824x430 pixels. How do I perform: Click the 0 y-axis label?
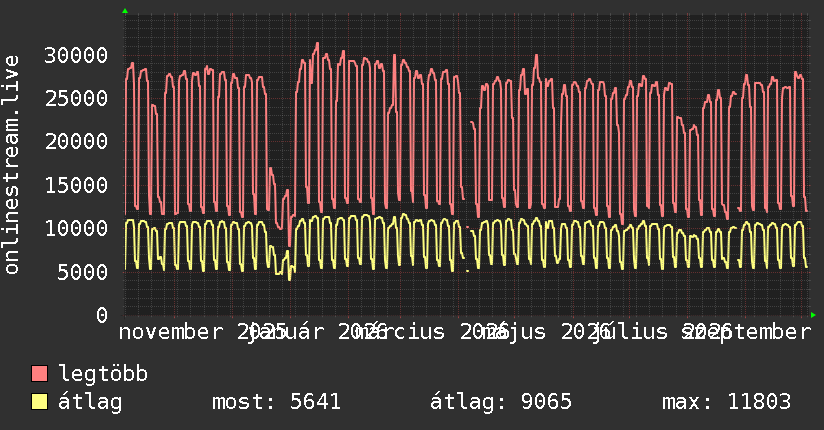pos(102,315)
